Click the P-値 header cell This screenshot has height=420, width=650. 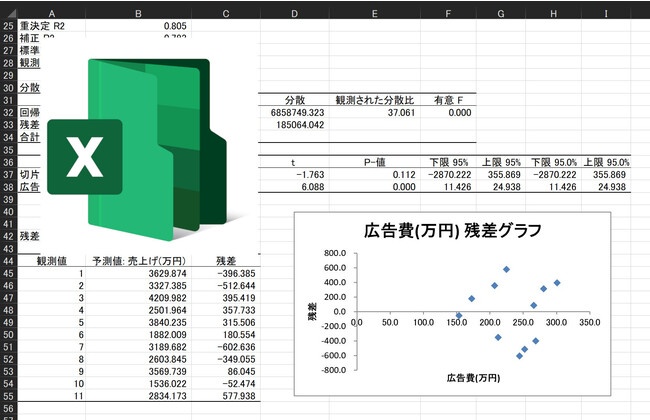point(374,162)
